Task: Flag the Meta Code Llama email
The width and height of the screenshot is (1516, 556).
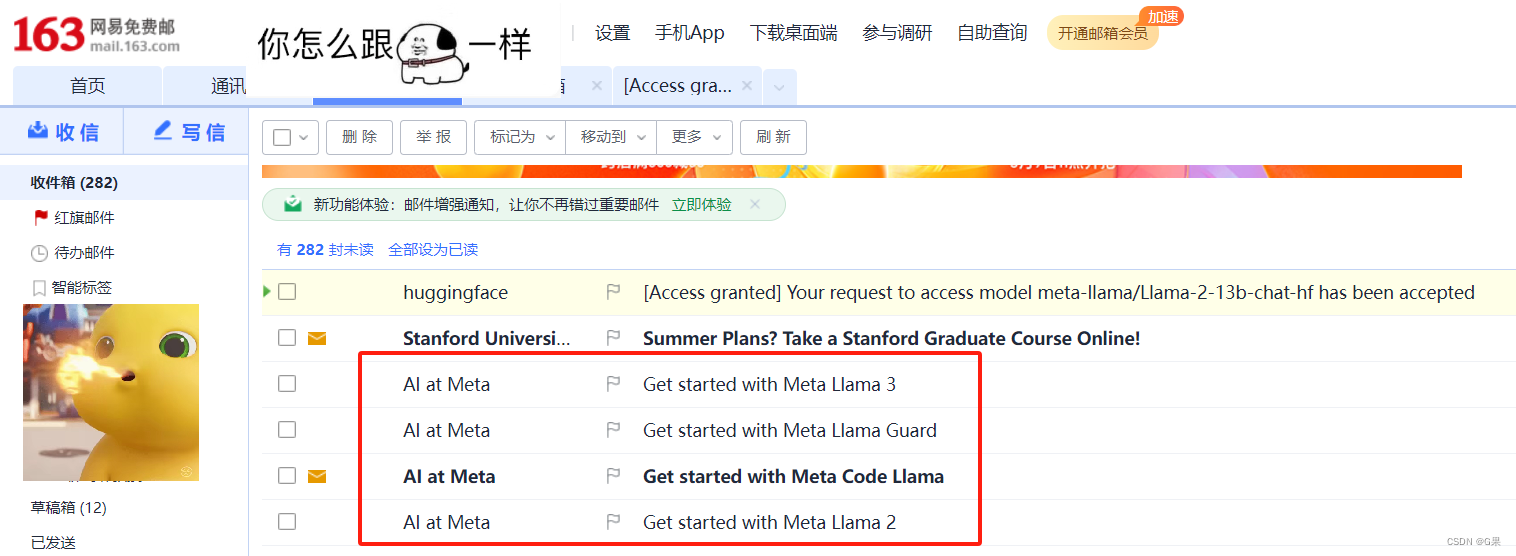Action: tap(613, 476)
